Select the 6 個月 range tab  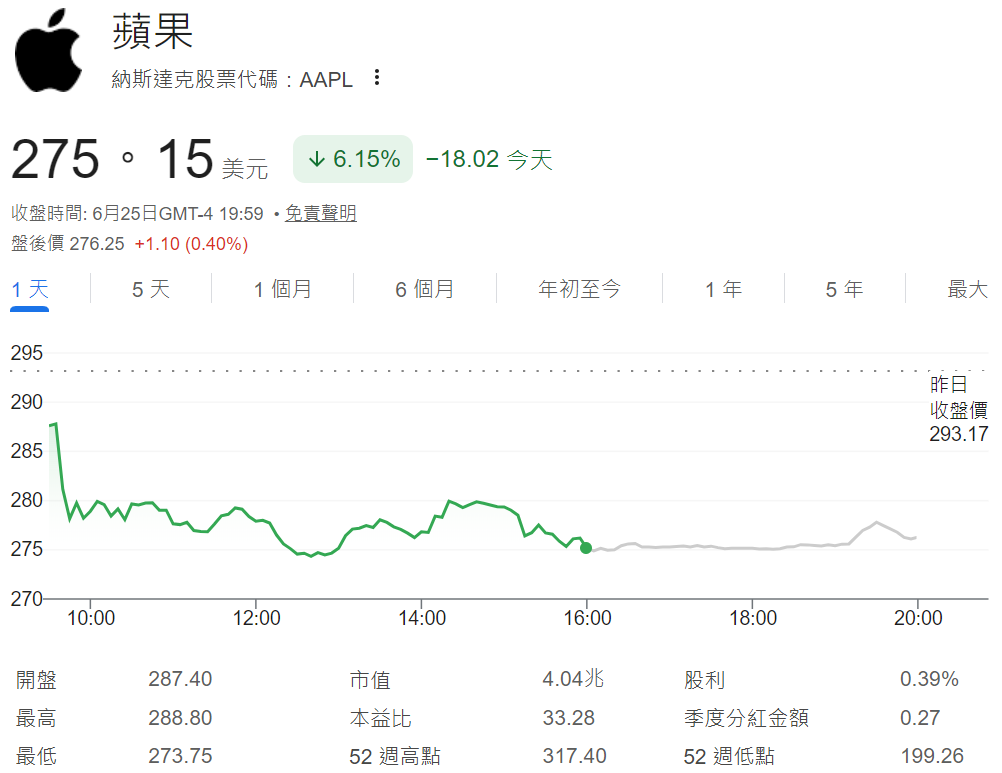coord(424,289)
